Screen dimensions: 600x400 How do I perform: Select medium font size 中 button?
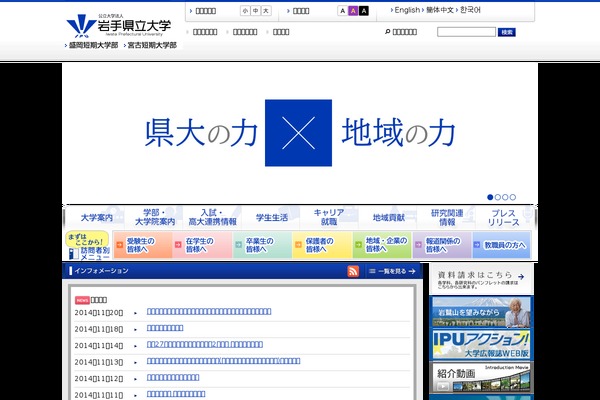[x=255, y=11]
